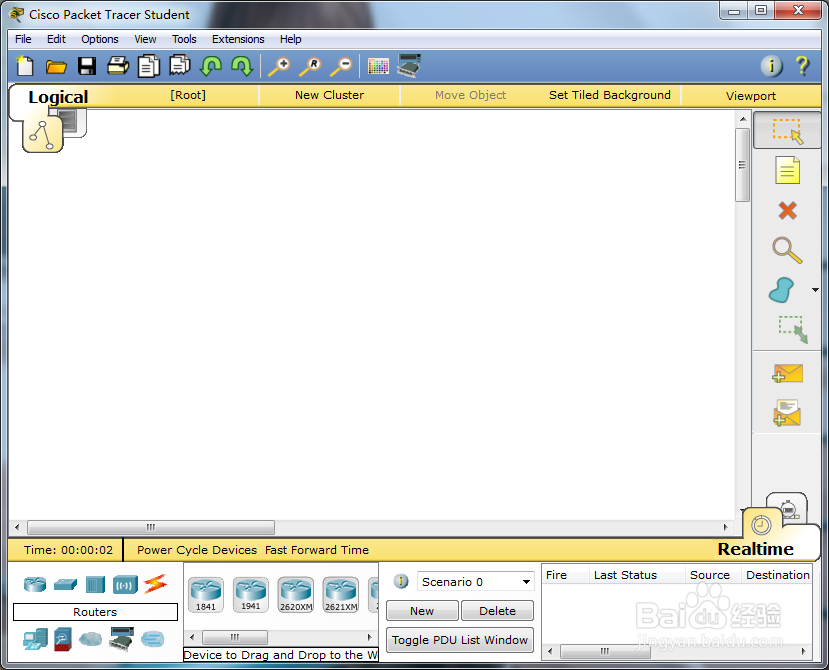The height and width of the screenshot is (670, 829).
Task: Open the View menu
Action: [x=145, y=39]
